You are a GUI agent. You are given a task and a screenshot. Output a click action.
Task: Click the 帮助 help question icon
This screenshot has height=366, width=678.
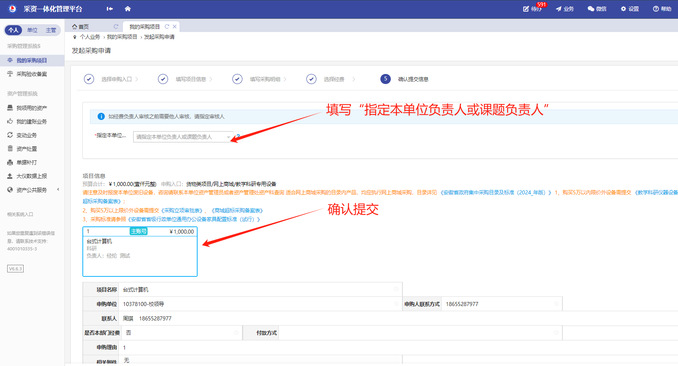pos(656,9)
